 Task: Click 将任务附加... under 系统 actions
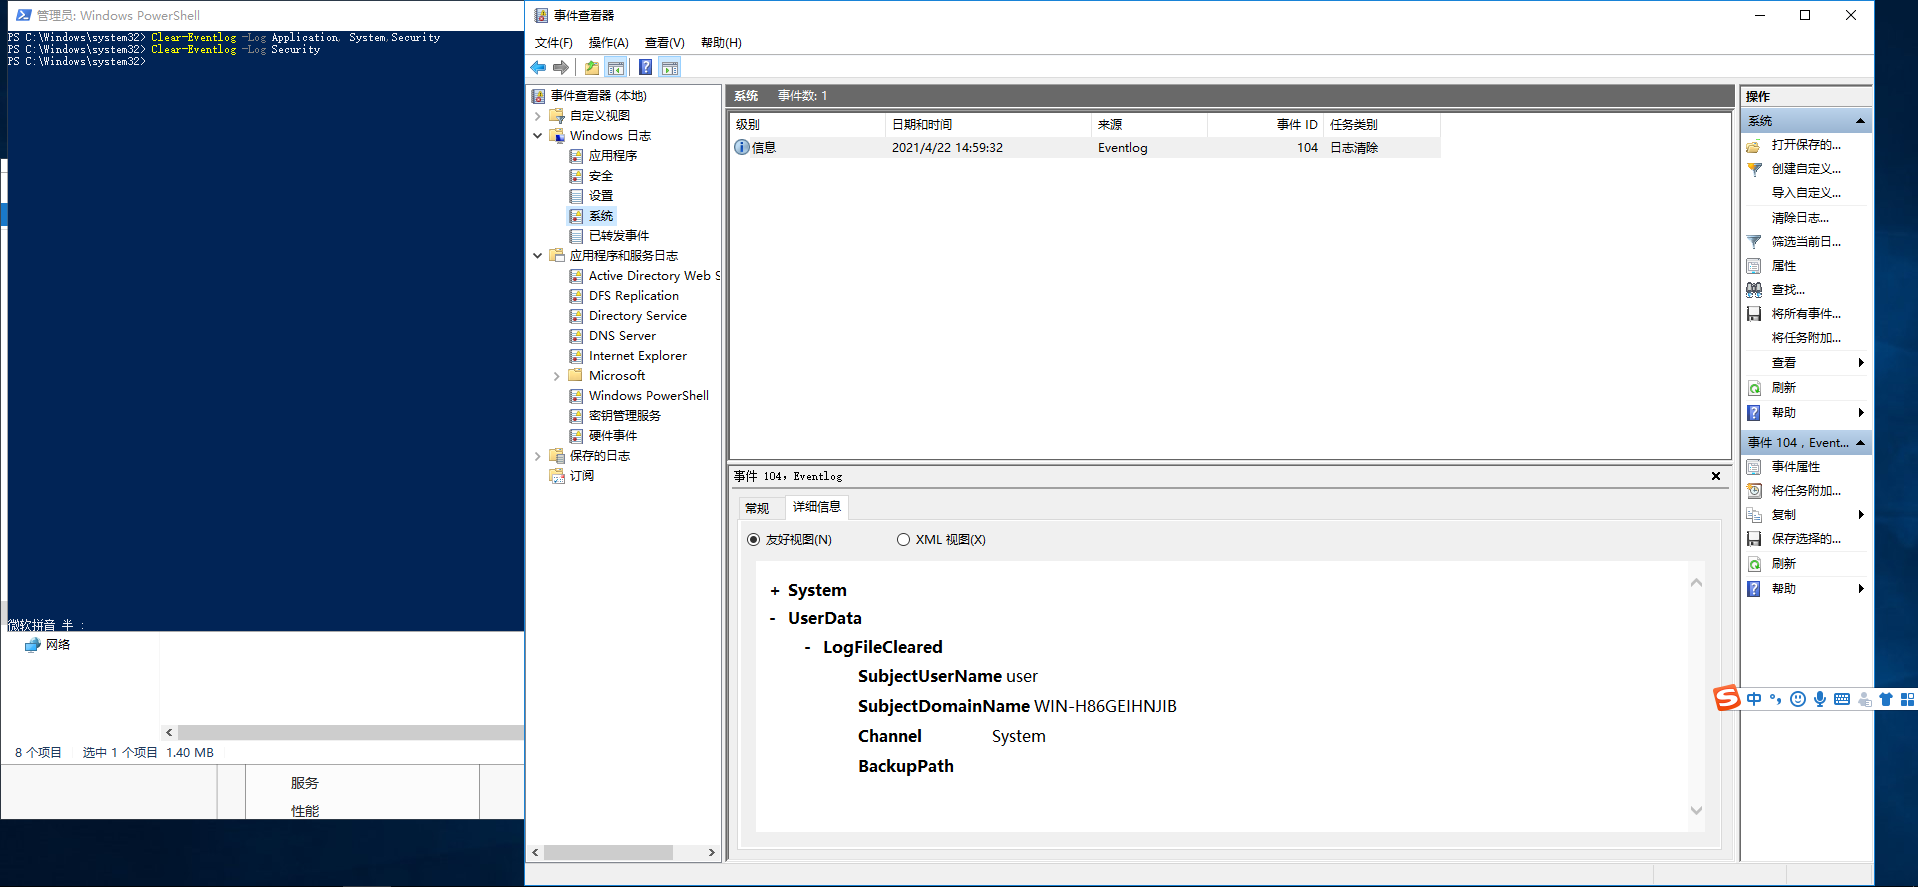pos(1805,338)
